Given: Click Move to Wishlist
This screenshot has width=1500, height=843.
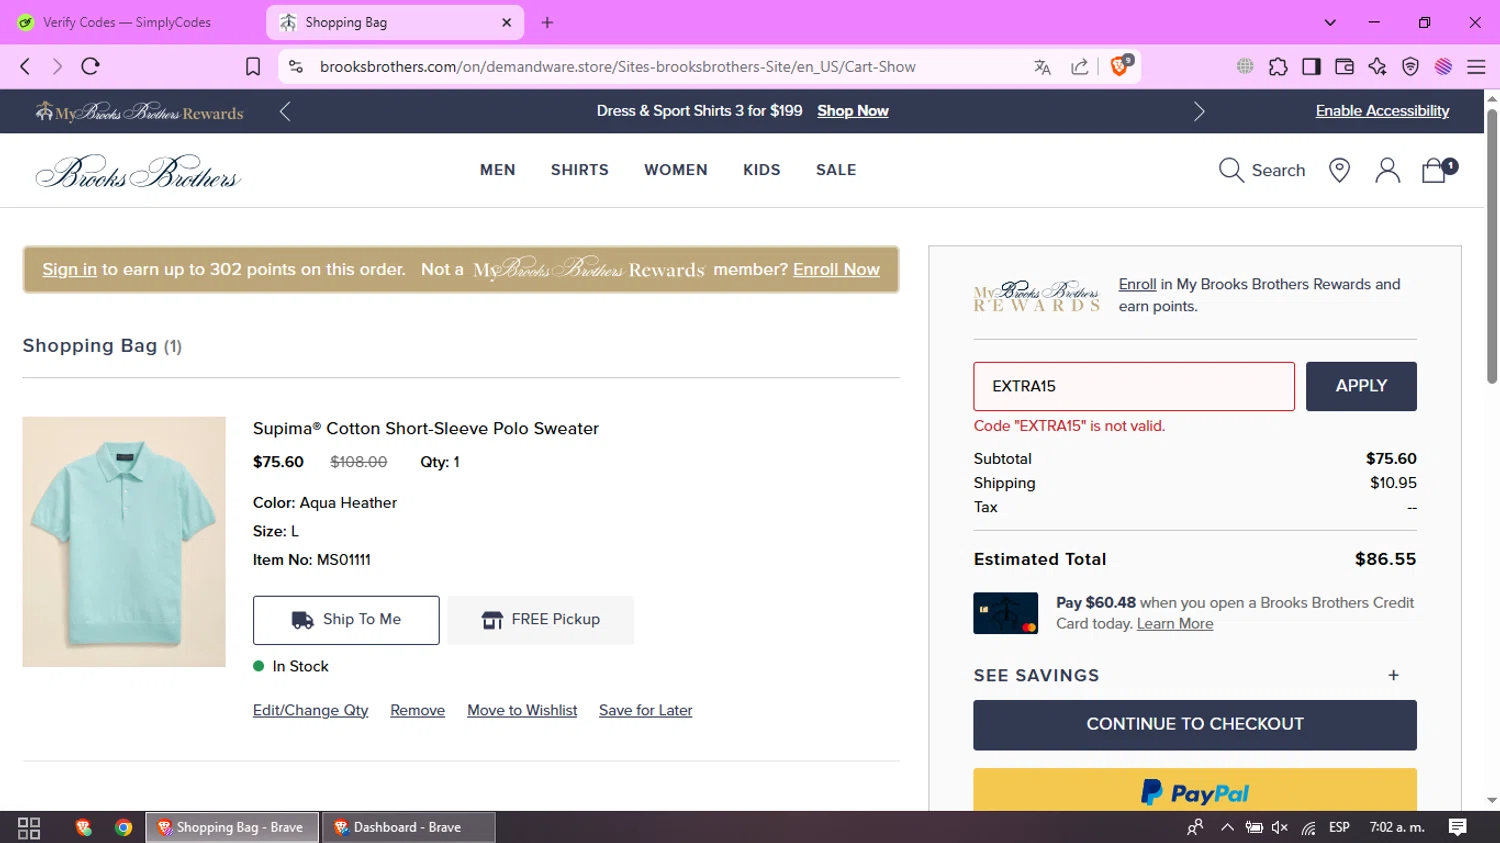Looking at the screenshot, I should 522,711.
